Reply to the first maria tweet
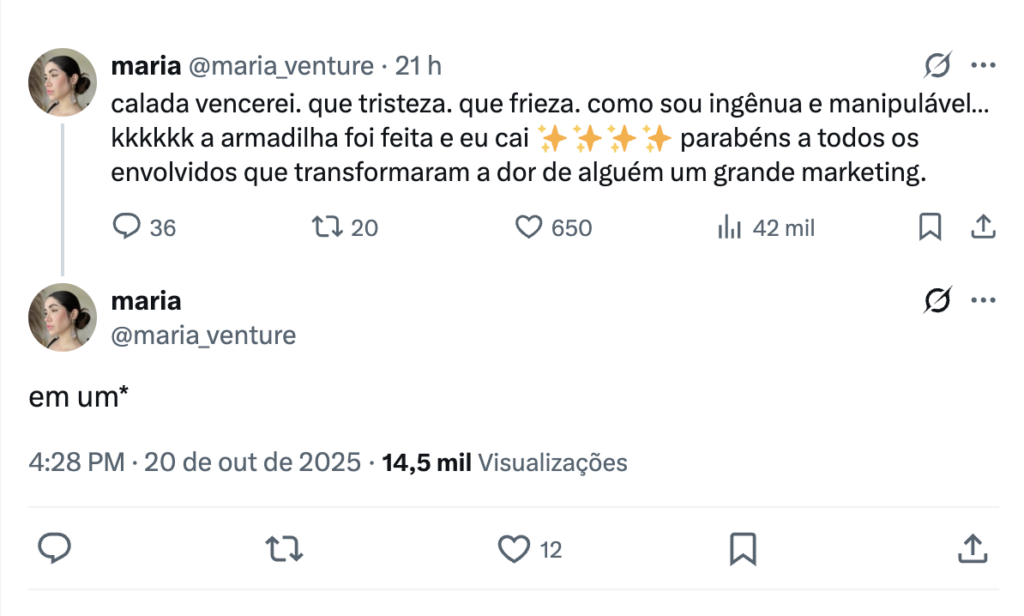 point(126,228)
